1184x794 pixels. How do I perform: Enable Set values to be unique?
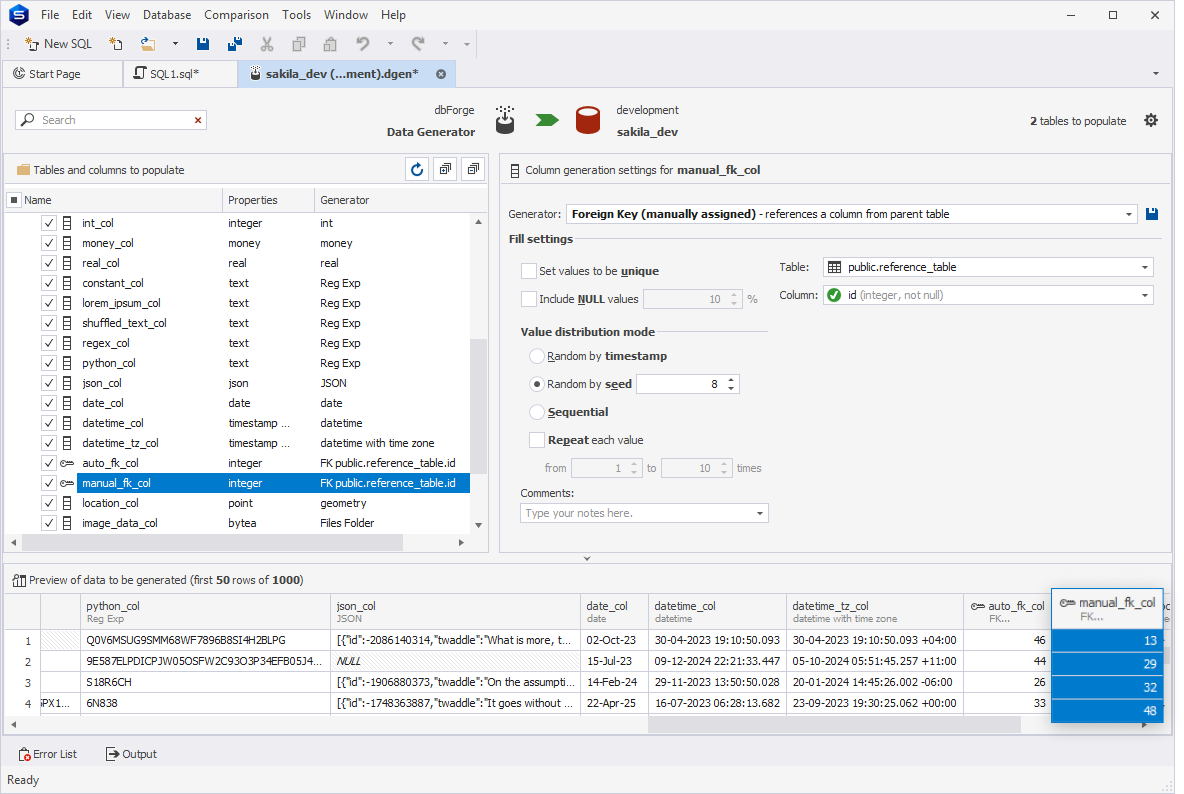(529, 271)
